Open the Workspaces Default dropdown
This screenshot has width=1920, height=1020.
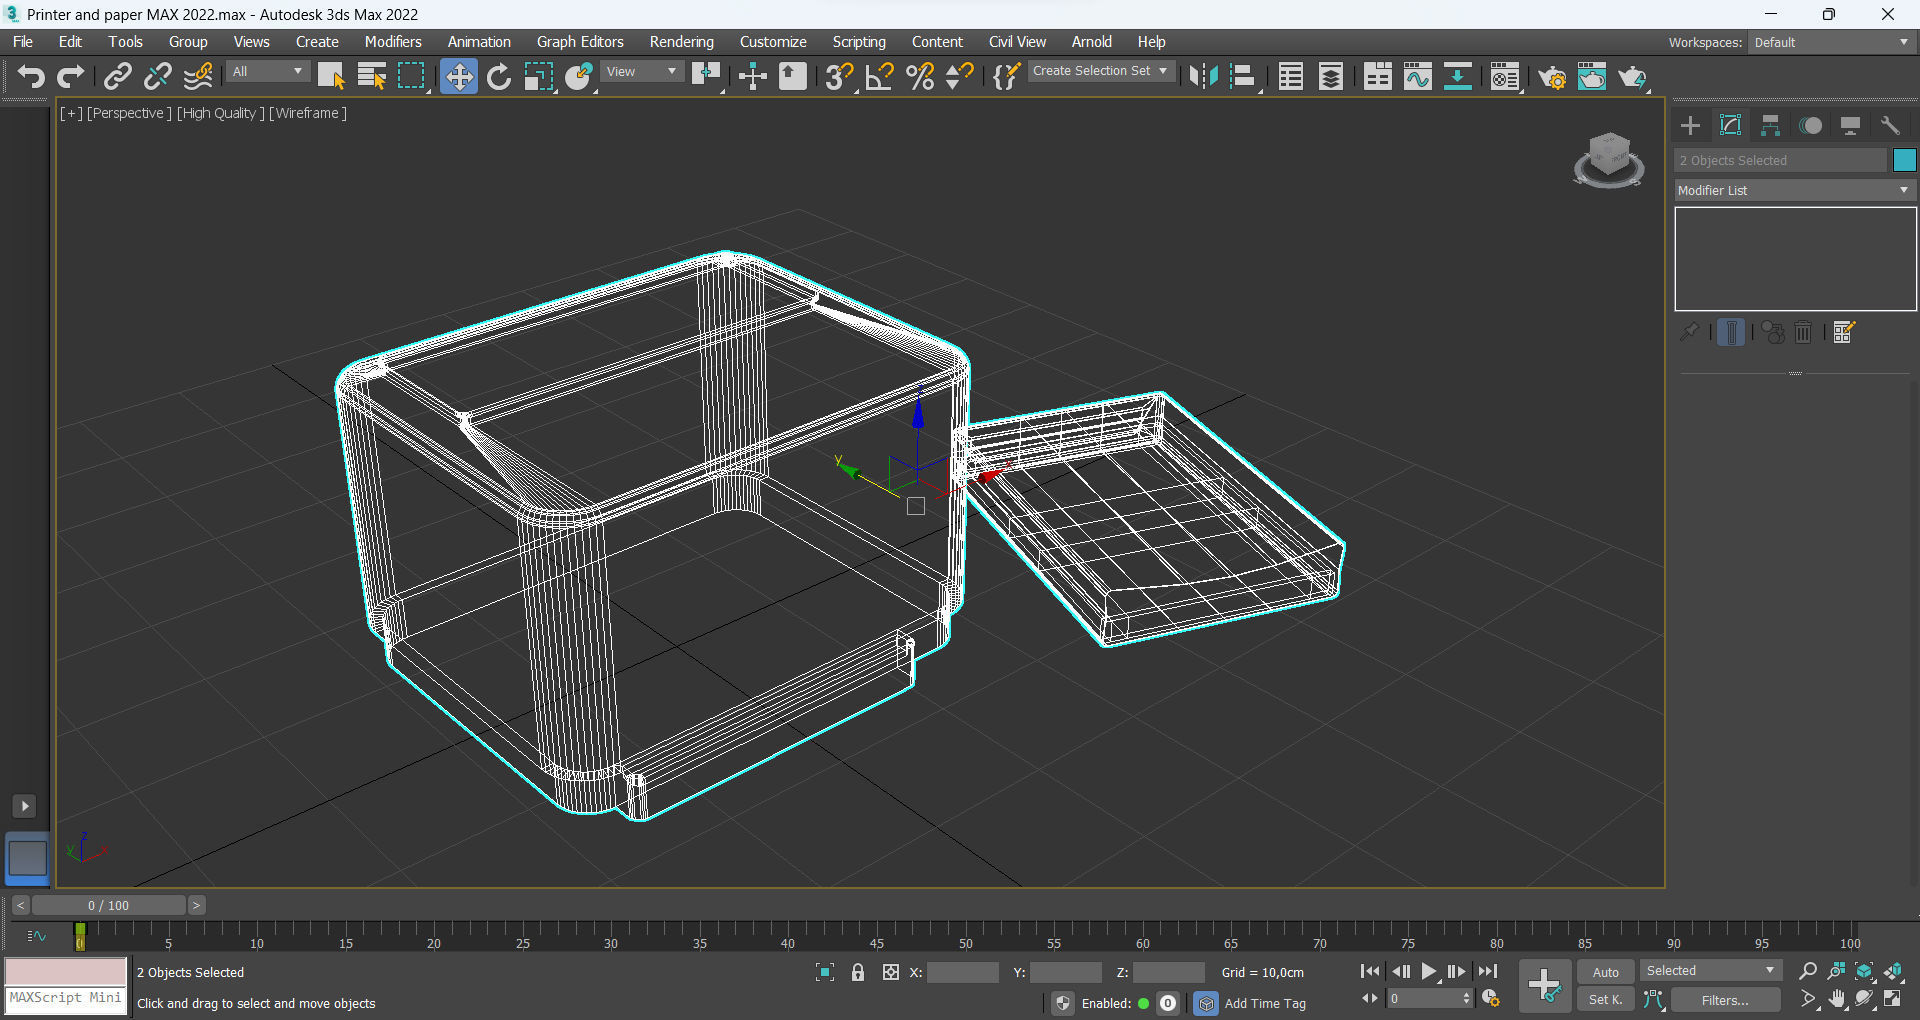click(x=1831, y=42)
